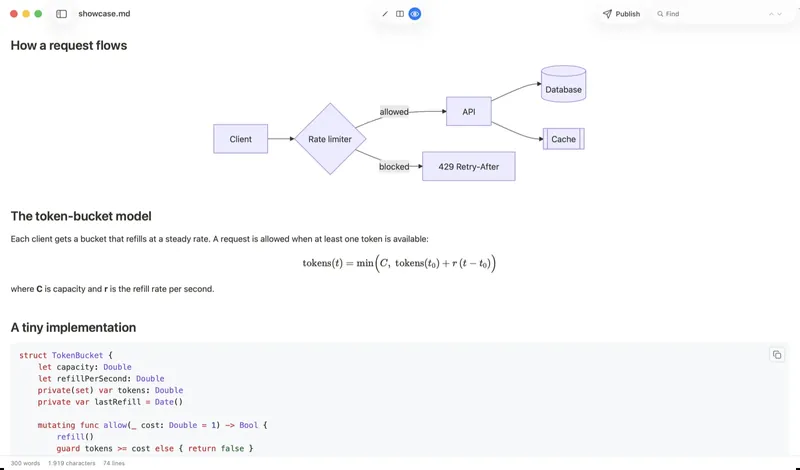Switch to split view mode
The height and width of the screenshot is (470, 800).
pyautogui.click(x=400, y=14)
